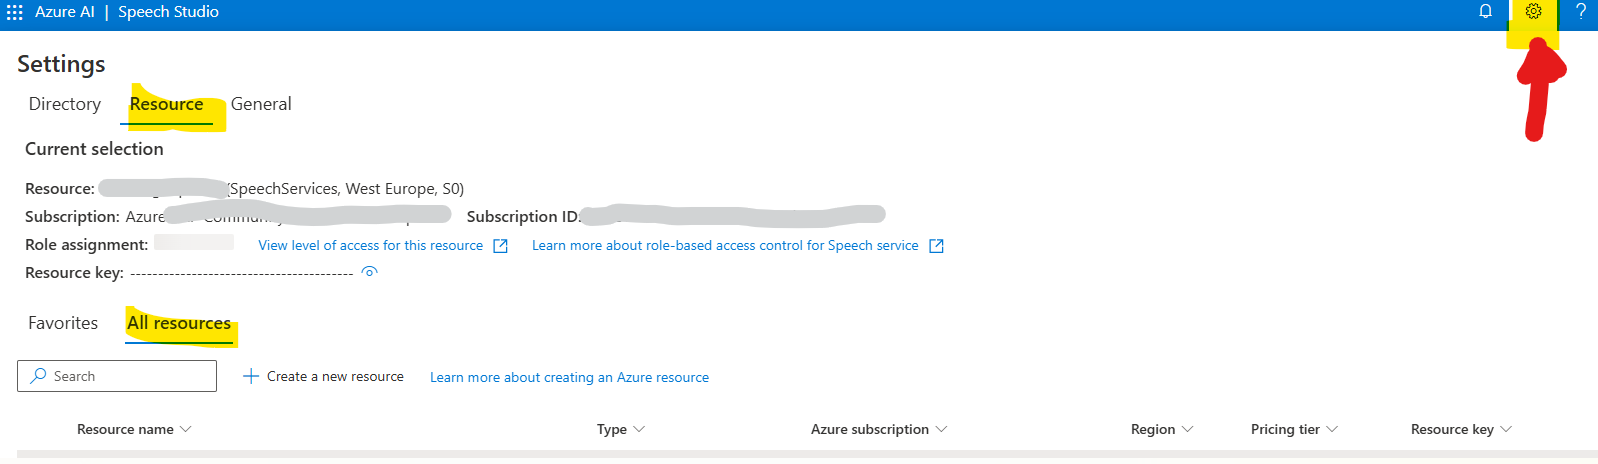1598x464 pixels.
Task: Sort by Region column
Action: (x=1162, y=429)
